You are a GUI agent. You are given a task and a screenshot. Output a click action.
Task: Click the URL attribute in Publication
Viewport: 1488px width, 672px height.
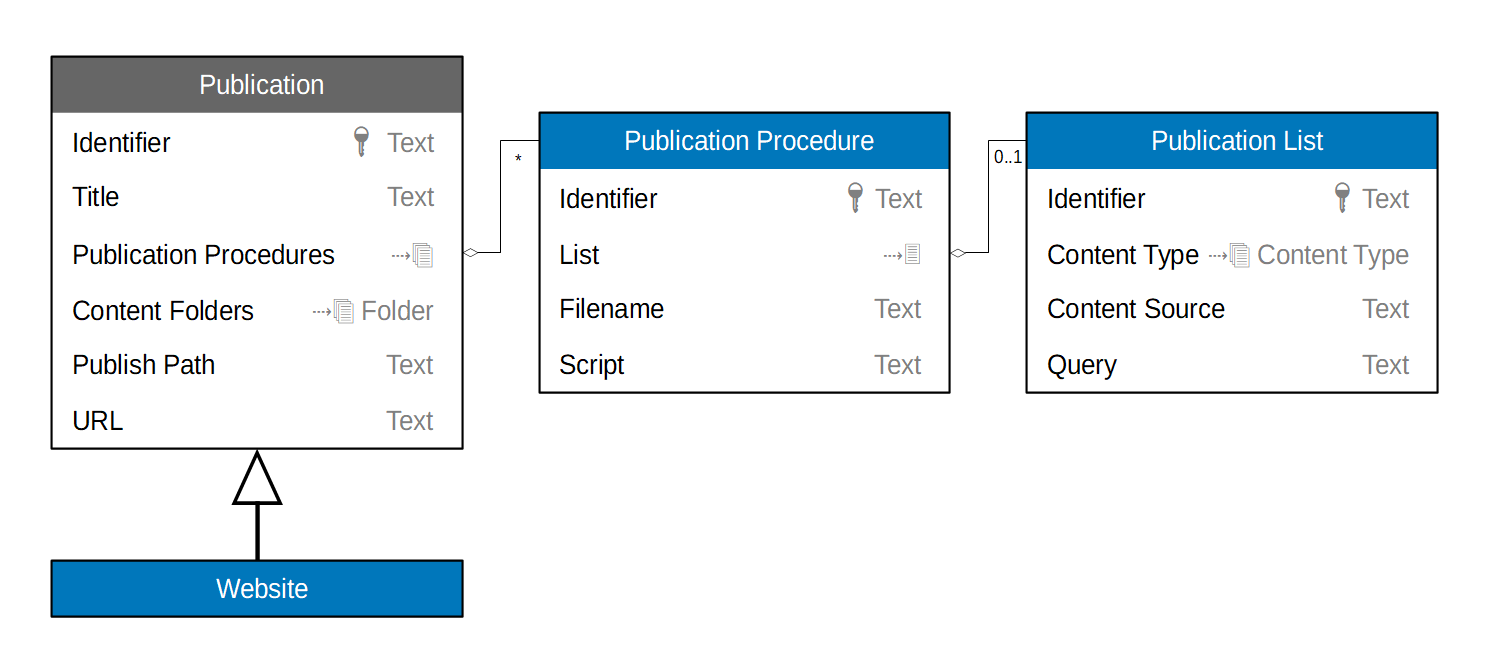point(98,421)
